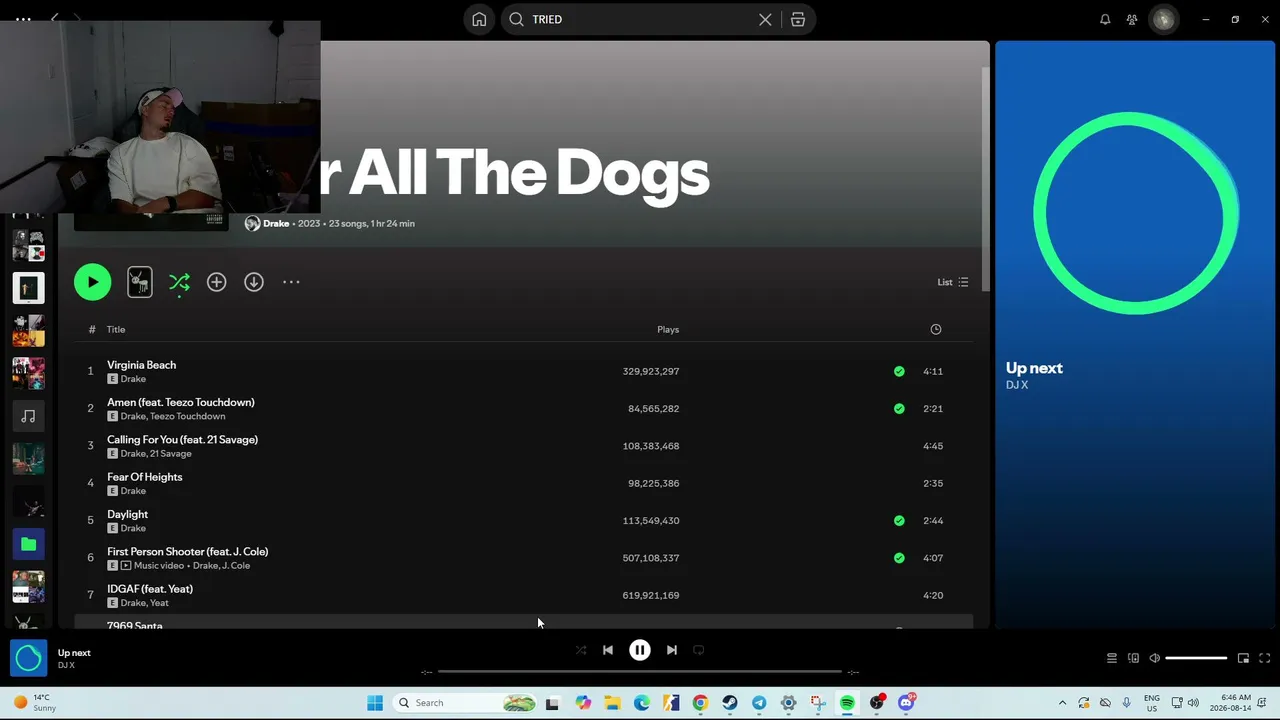Open the notifications bell
The height and width of the screenshot is (720, 1280).
[x=1105, y=19]
